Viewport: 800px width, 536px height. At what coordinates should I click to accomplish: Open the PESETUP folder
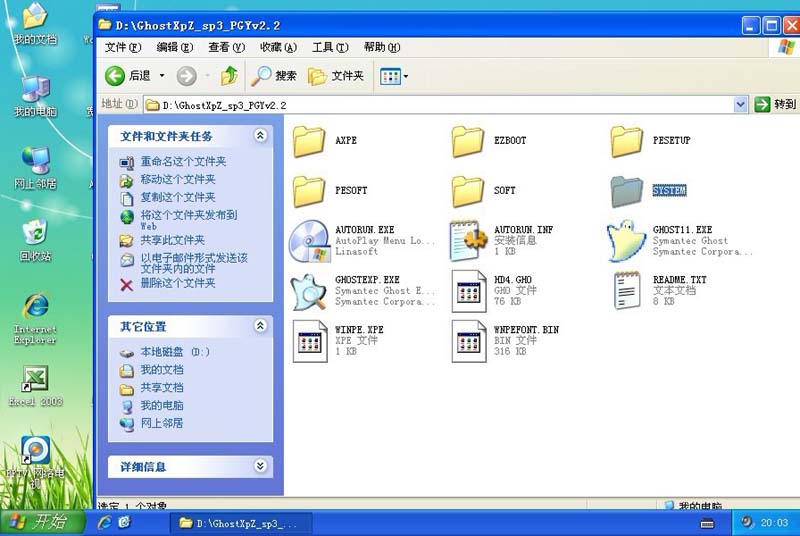[627, 141]
